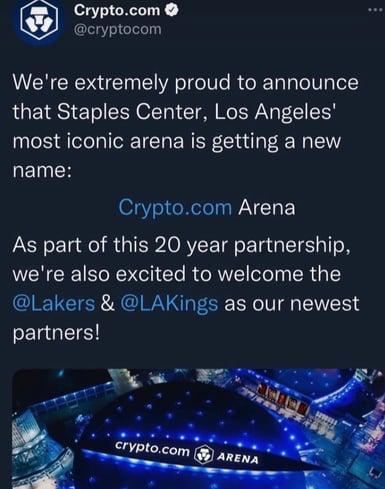Click the Crypto.com display name
385x489 pixels.
tap(117, 10)
